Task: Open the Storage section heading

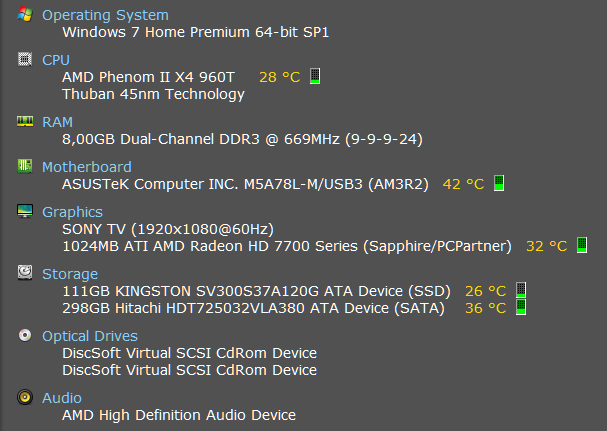Action: coord(70,274)
